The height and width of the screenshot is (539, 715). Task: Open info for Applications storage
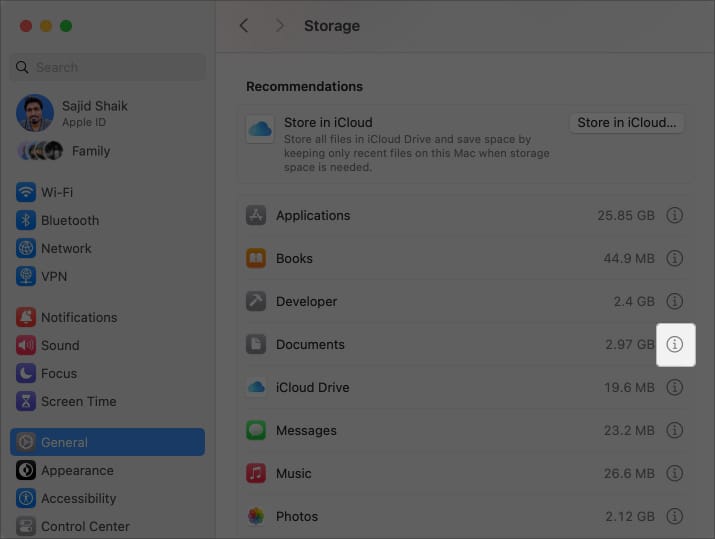(674, 215)
